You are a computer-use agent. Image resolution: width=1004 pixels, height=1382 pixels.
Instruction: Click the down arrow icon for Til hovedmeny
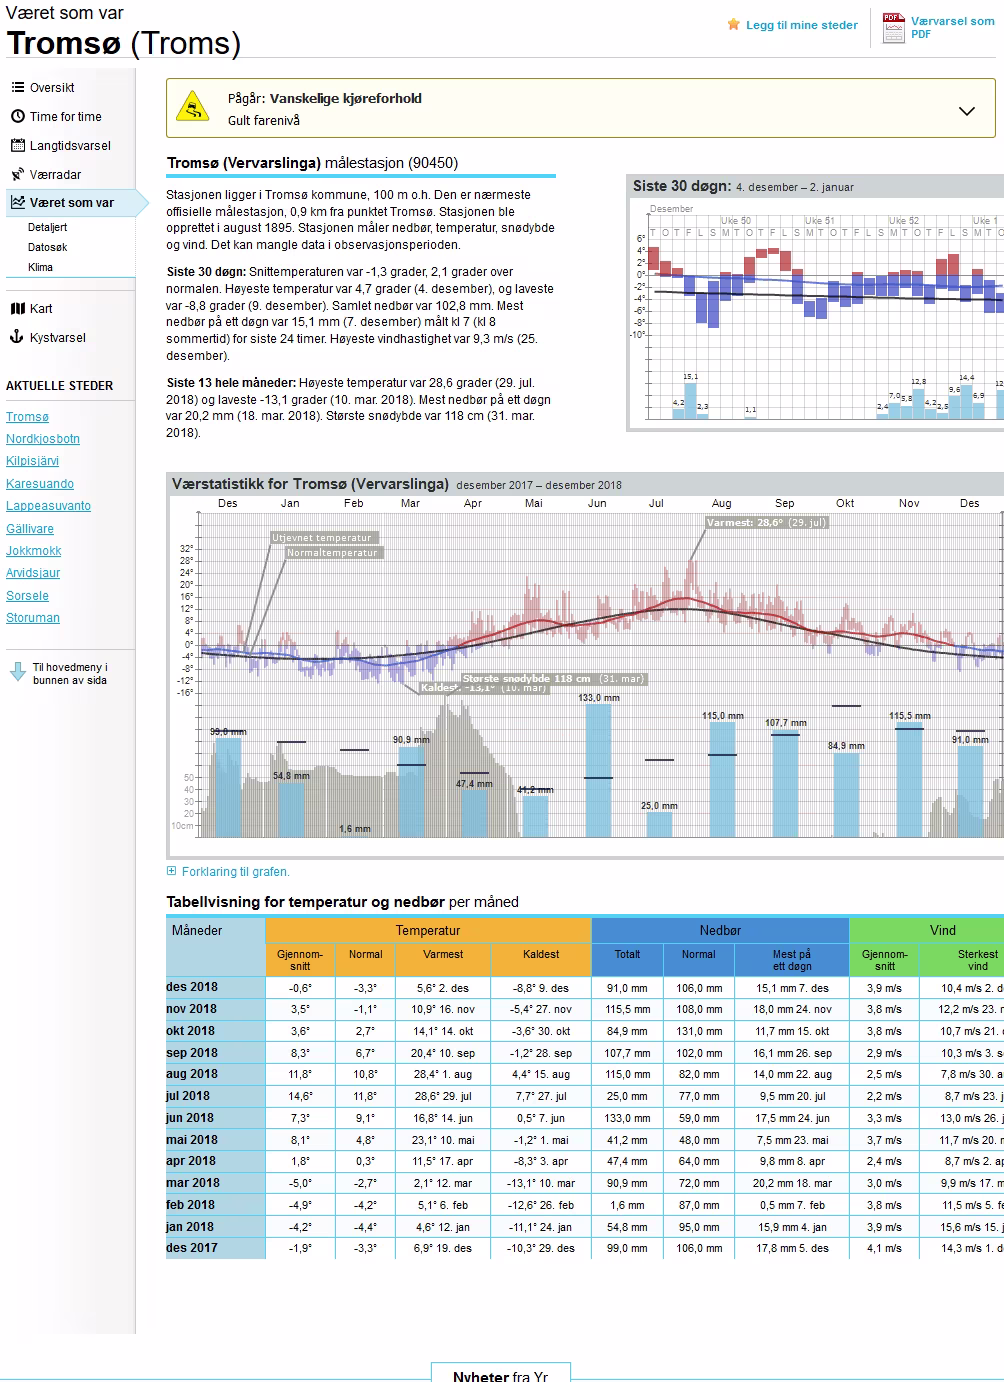coord(18,673)
